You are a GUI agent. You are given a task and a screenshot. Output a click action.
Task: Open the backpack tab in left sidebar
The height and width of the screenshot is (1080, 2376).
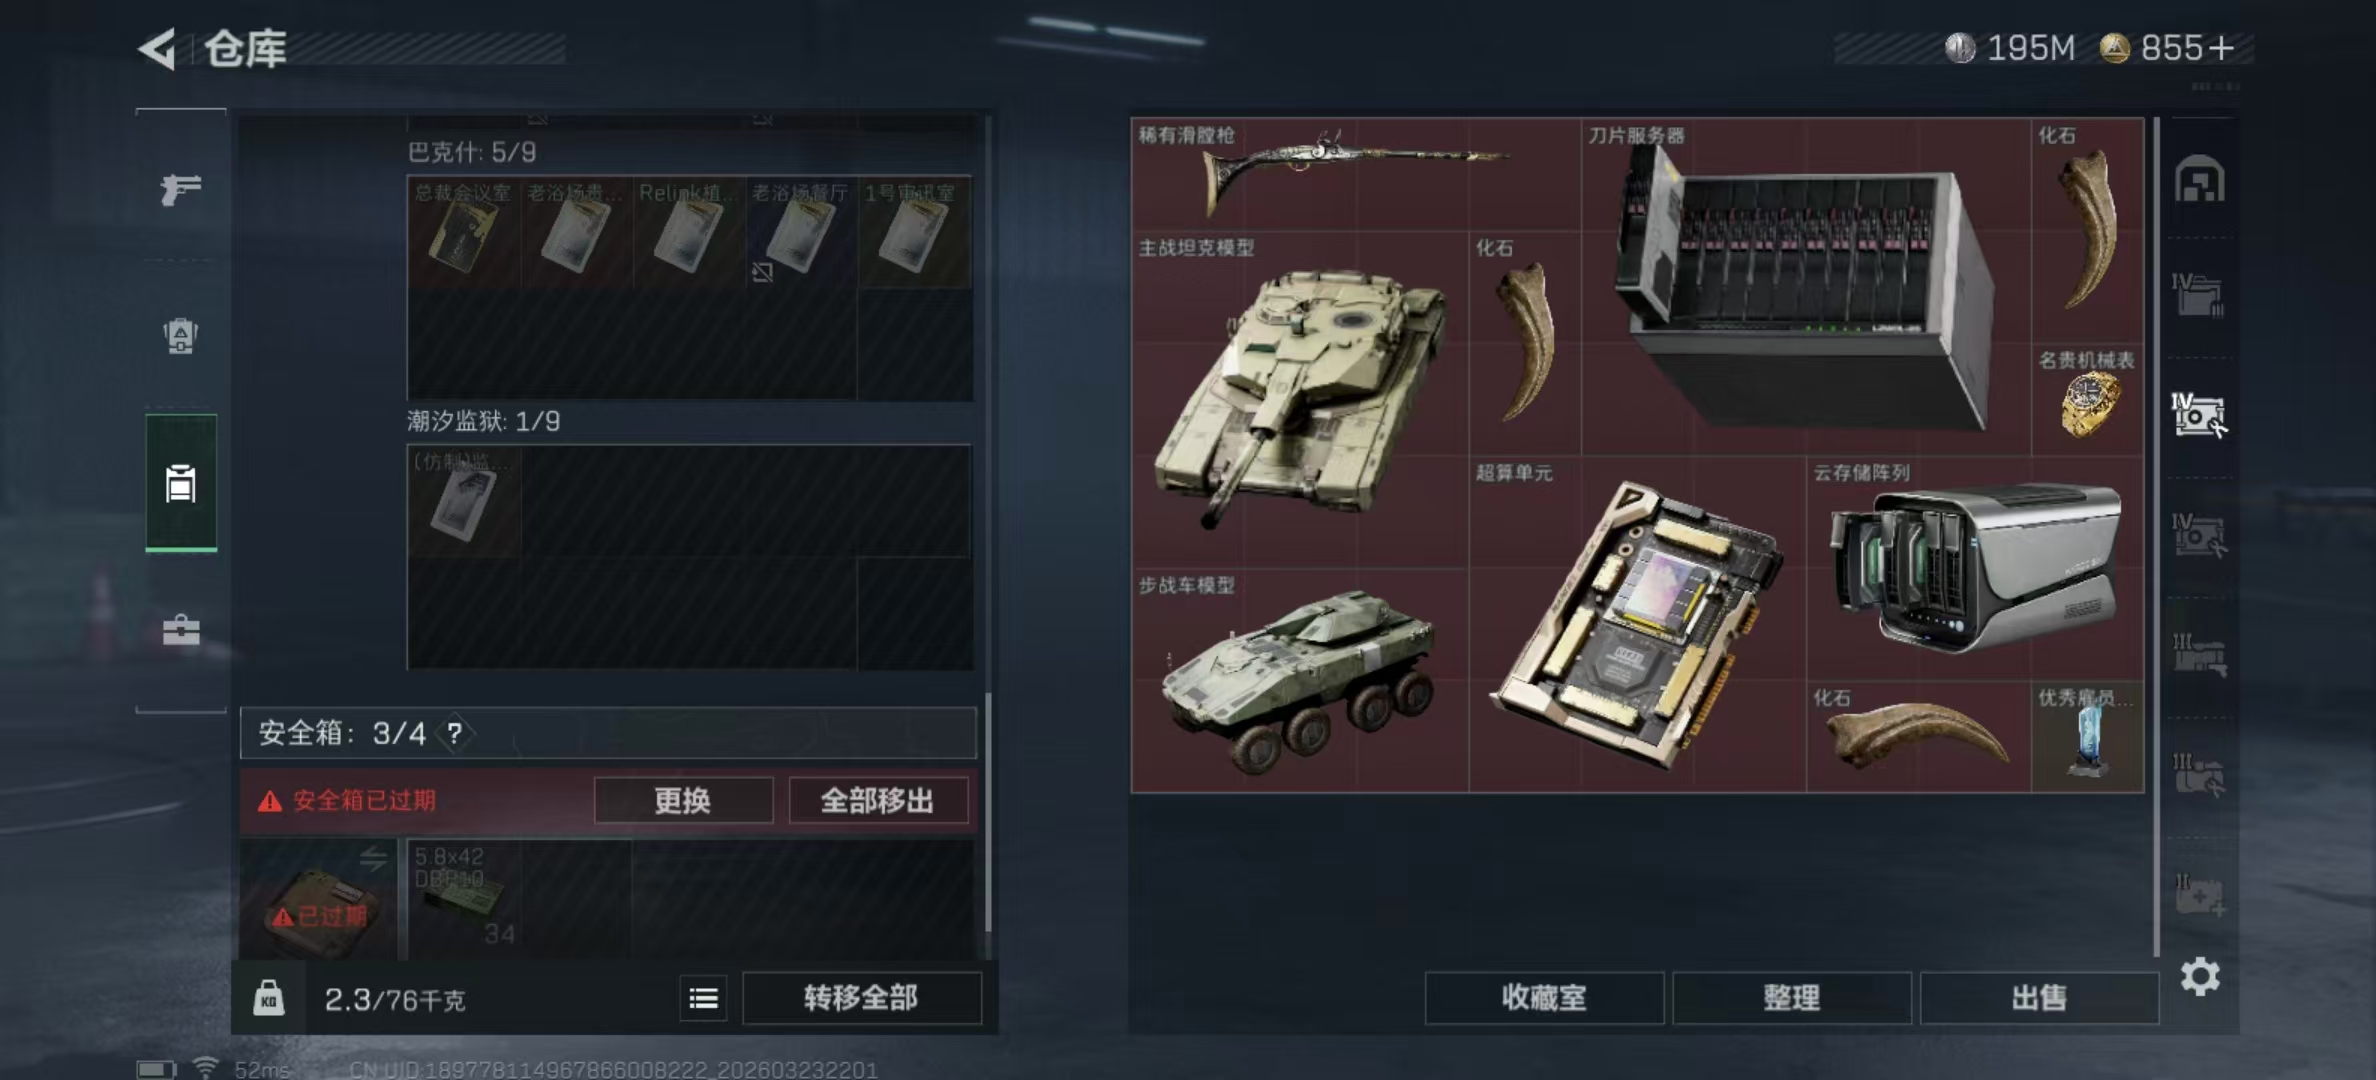tap(181, 335)
